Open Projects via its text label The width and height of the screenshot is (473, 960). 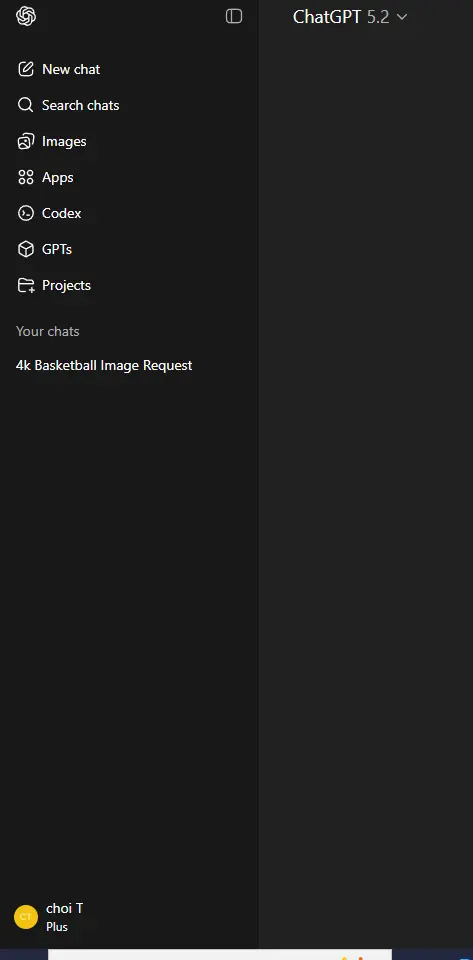coord(66,285)
